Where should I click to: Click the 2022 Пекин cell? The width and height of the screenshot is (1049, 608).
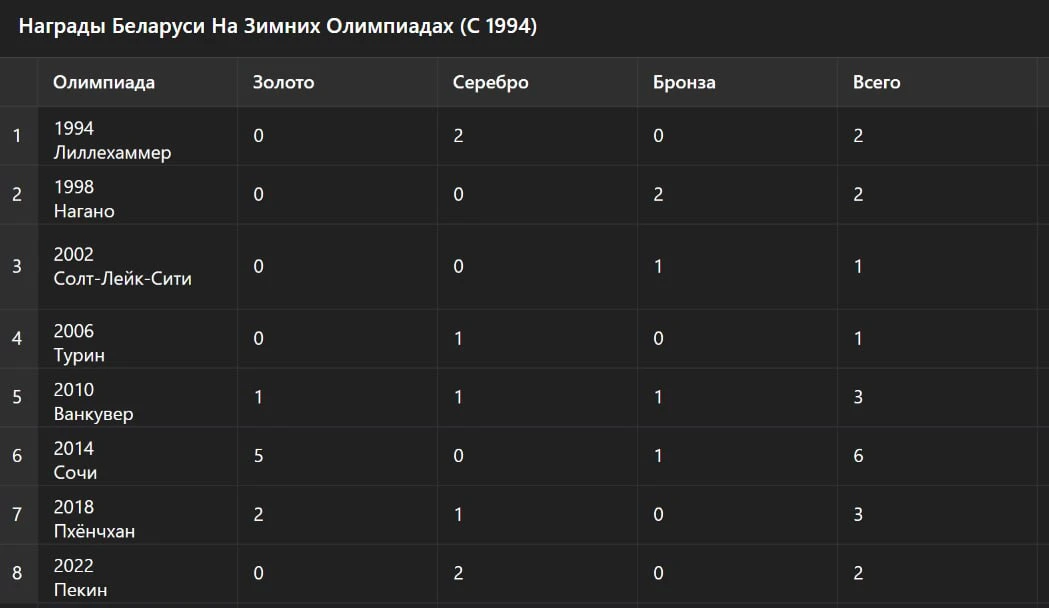(80, 578)
